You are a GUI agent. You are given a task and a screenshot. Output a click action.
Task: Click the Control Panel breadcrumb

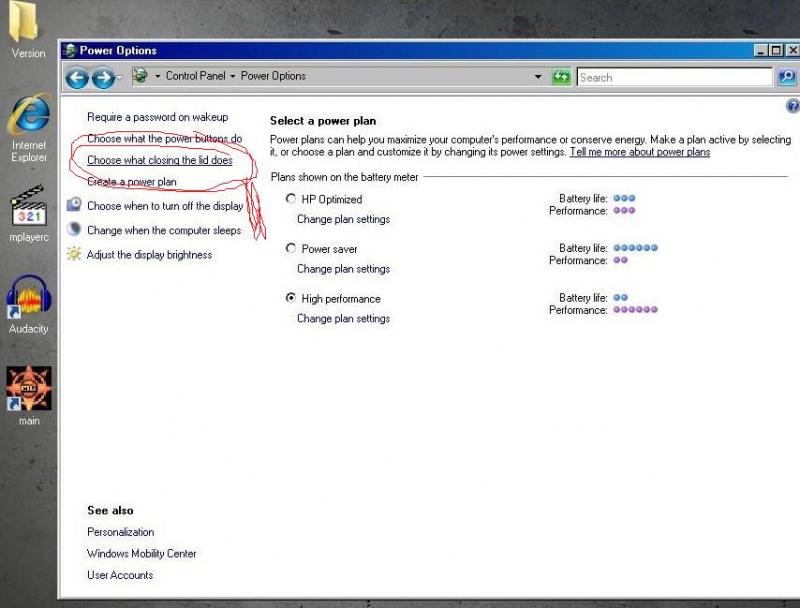(195, 75)
